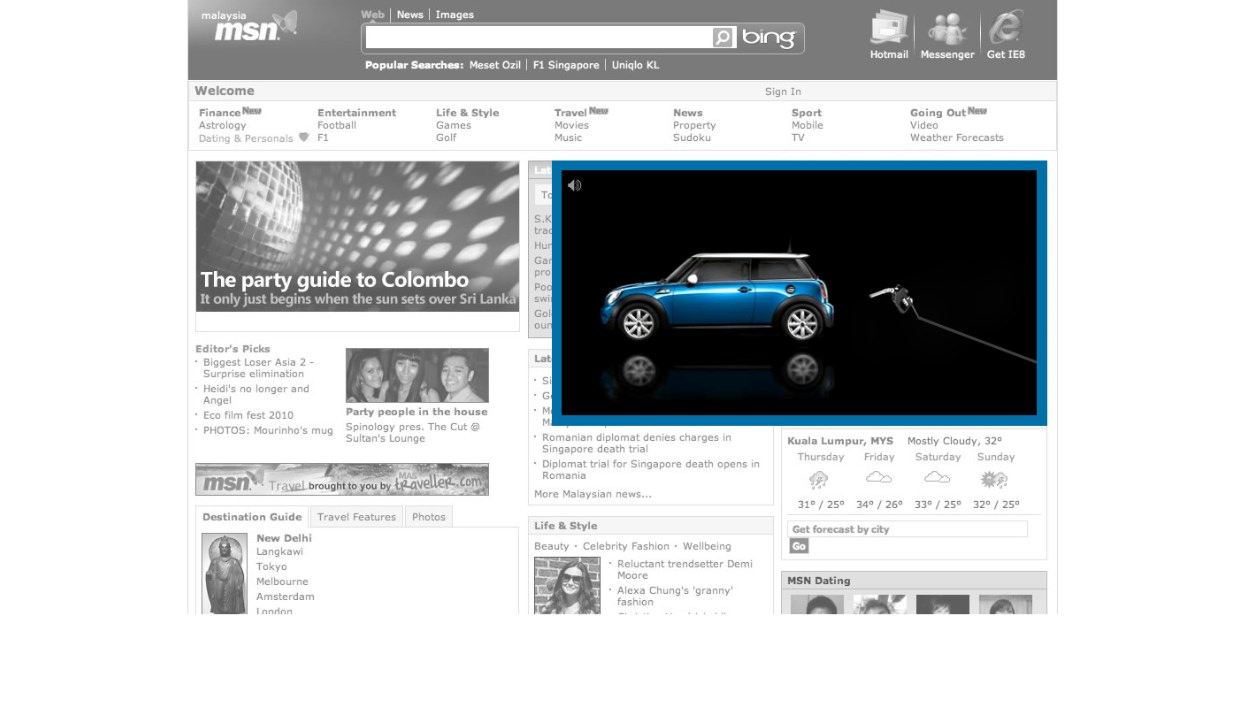
Task: Click in the Bing search box
Action: click(x=539, y=38)
